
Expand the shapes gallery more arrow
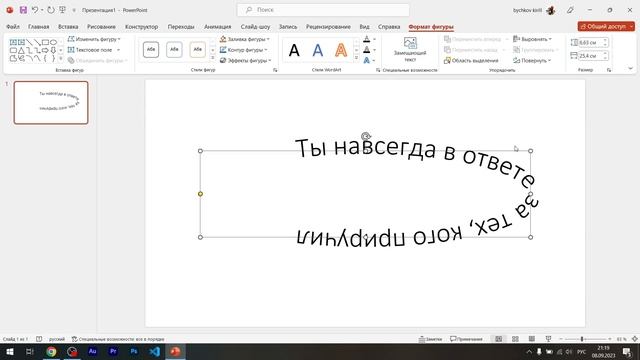61,59
